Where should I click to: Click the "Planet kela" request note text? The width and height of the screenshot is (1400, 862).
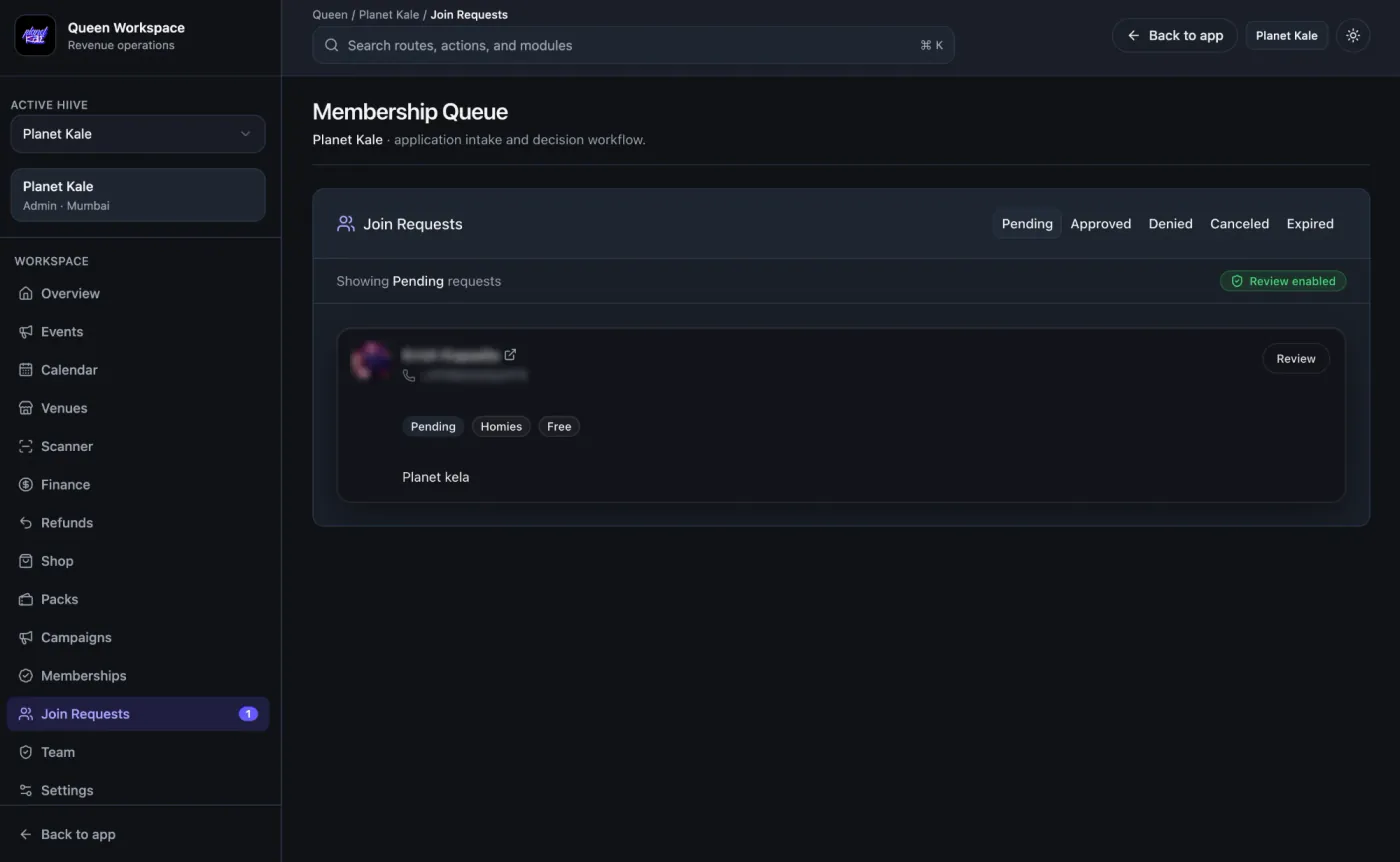tap(436, 477)
